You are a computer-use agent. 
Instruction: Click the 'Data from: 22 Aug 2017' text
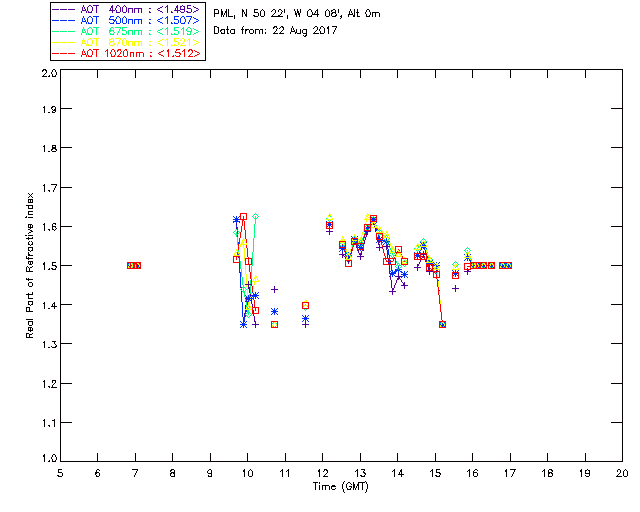[275, 31]
